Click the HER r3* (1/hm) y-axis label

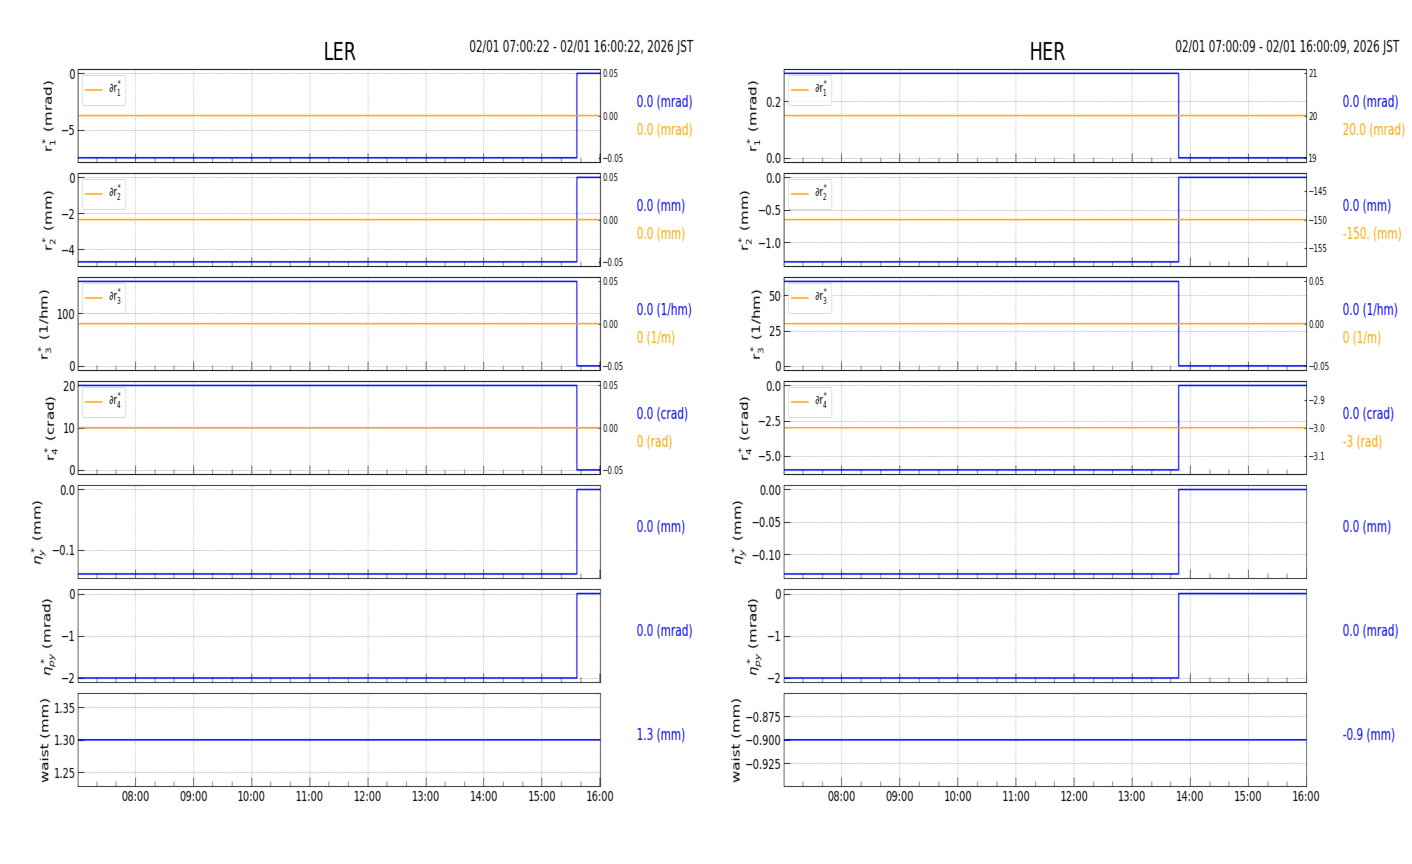point(756,324)
